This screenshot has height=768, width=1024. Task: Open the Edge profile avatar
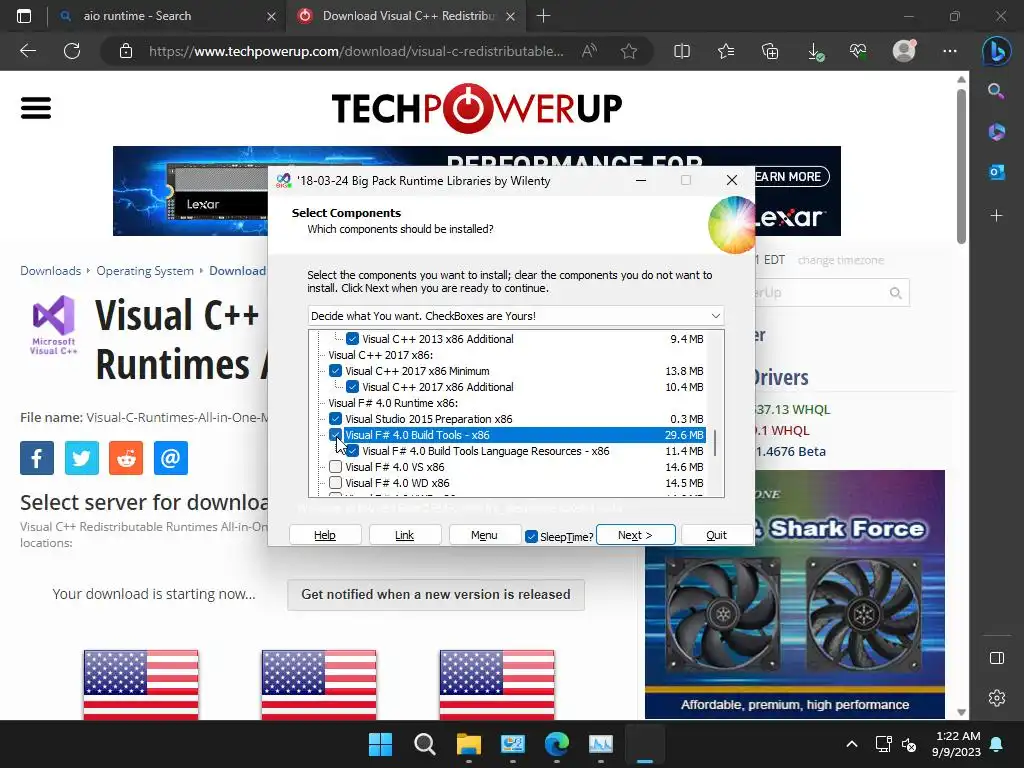click(x=904, y=50)
